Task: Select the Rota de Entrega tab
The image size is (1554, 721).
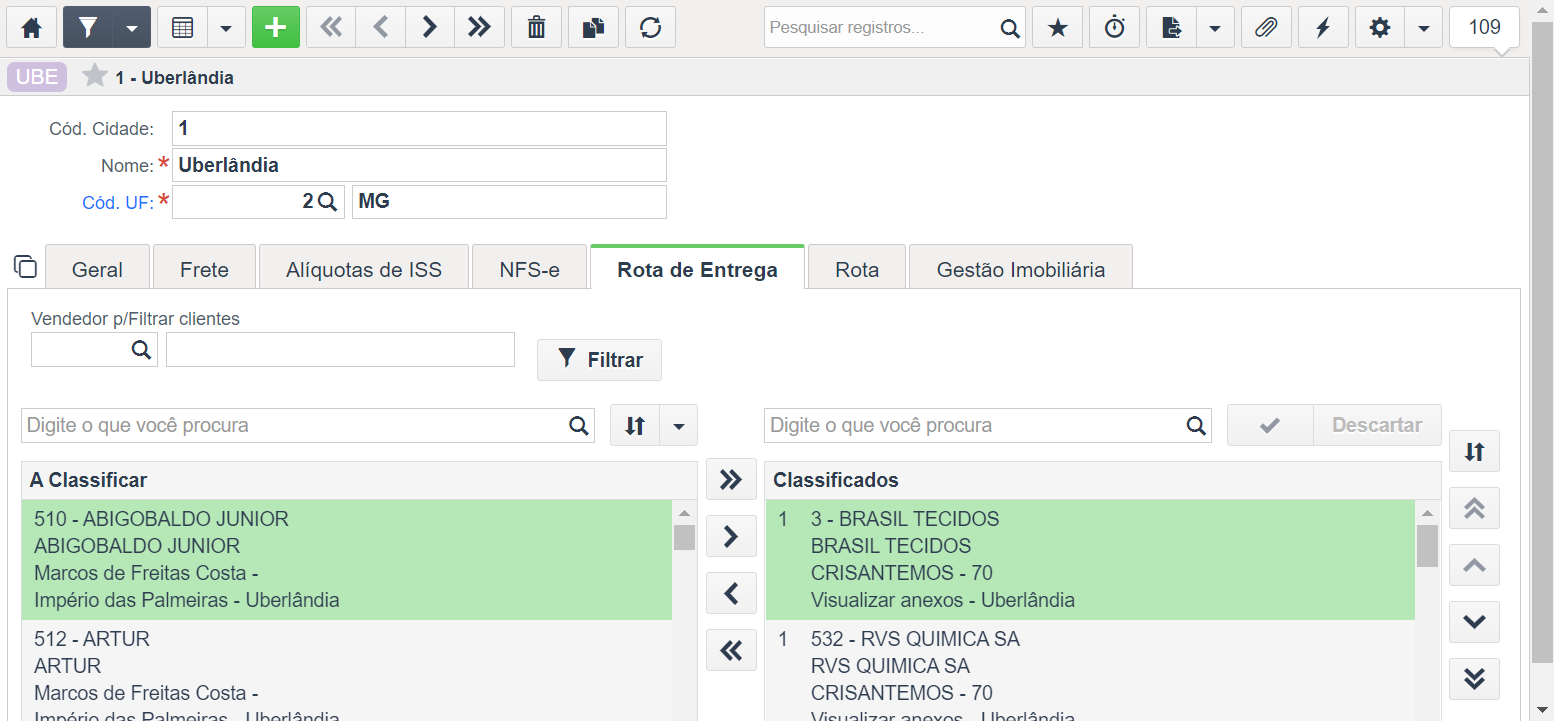Action: pos(697,269)
